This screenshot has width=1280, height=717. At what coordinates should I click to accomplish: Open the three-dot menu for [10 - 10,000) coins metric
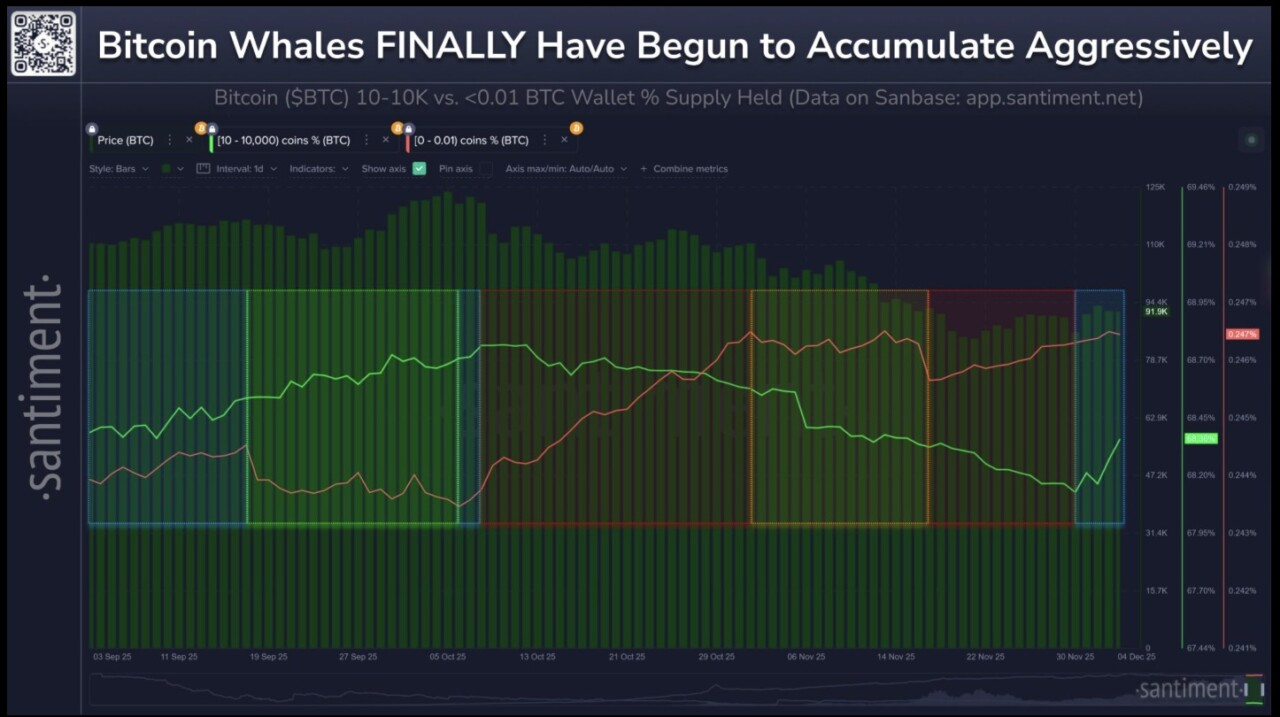pyautogui.click(x=366, y=140)
